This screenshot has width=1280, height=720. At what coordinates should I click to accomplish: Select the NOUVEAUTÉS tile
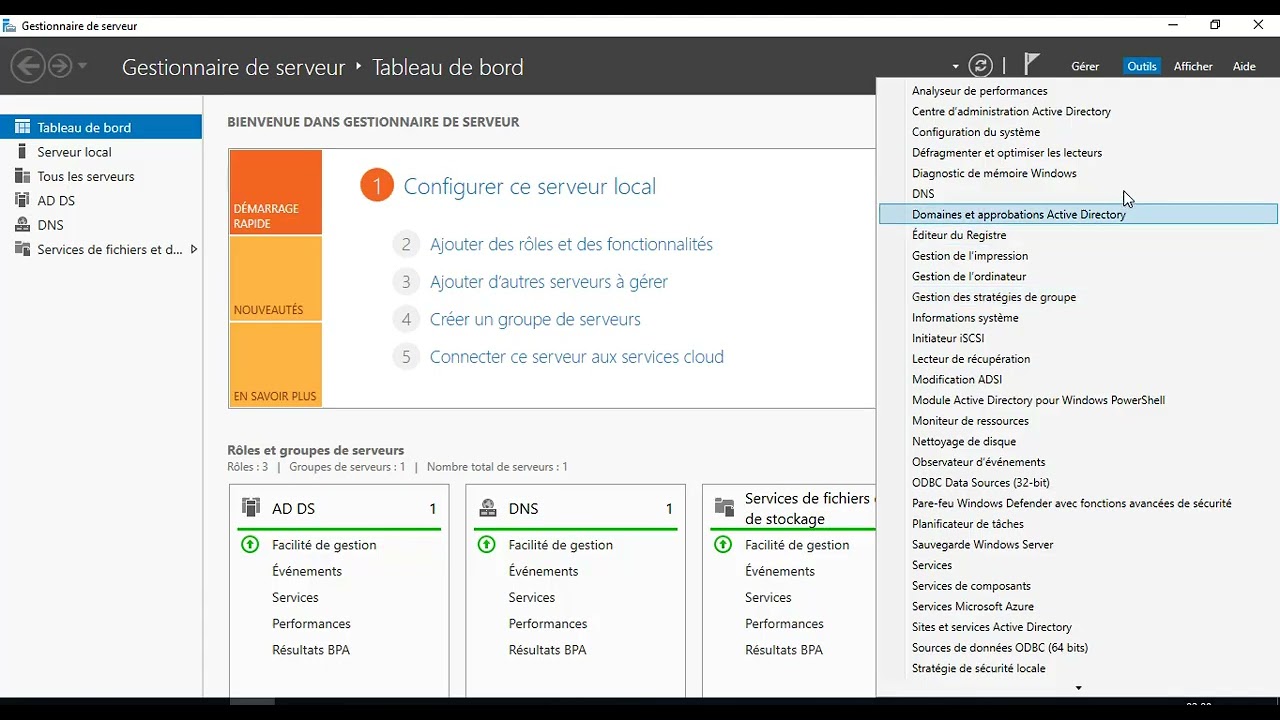275,279
